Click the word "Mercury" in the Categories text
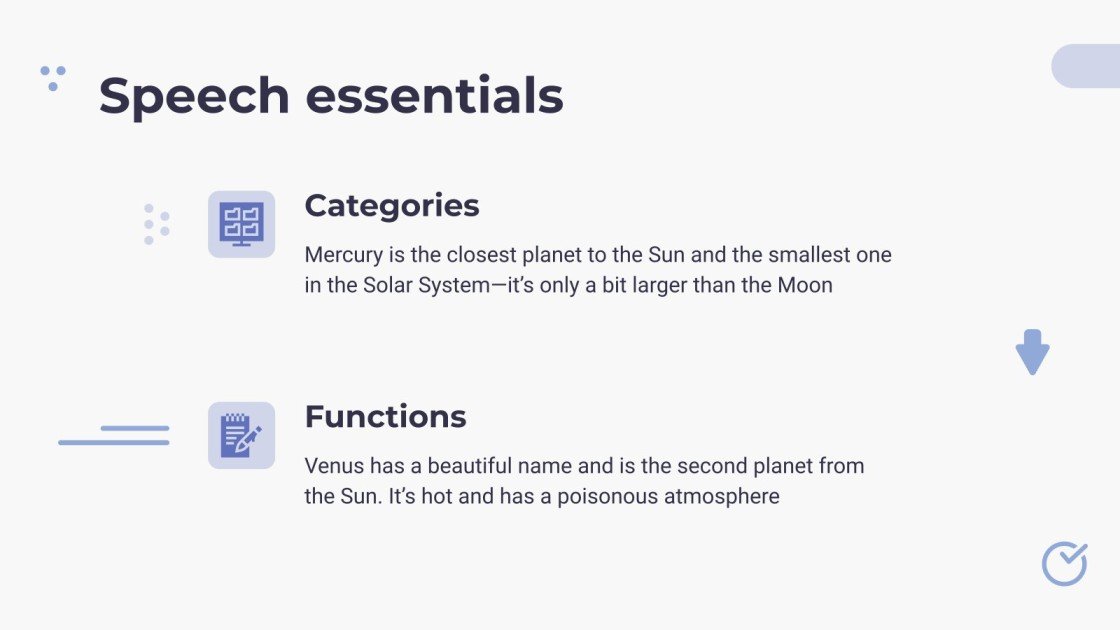 (343, 255)
